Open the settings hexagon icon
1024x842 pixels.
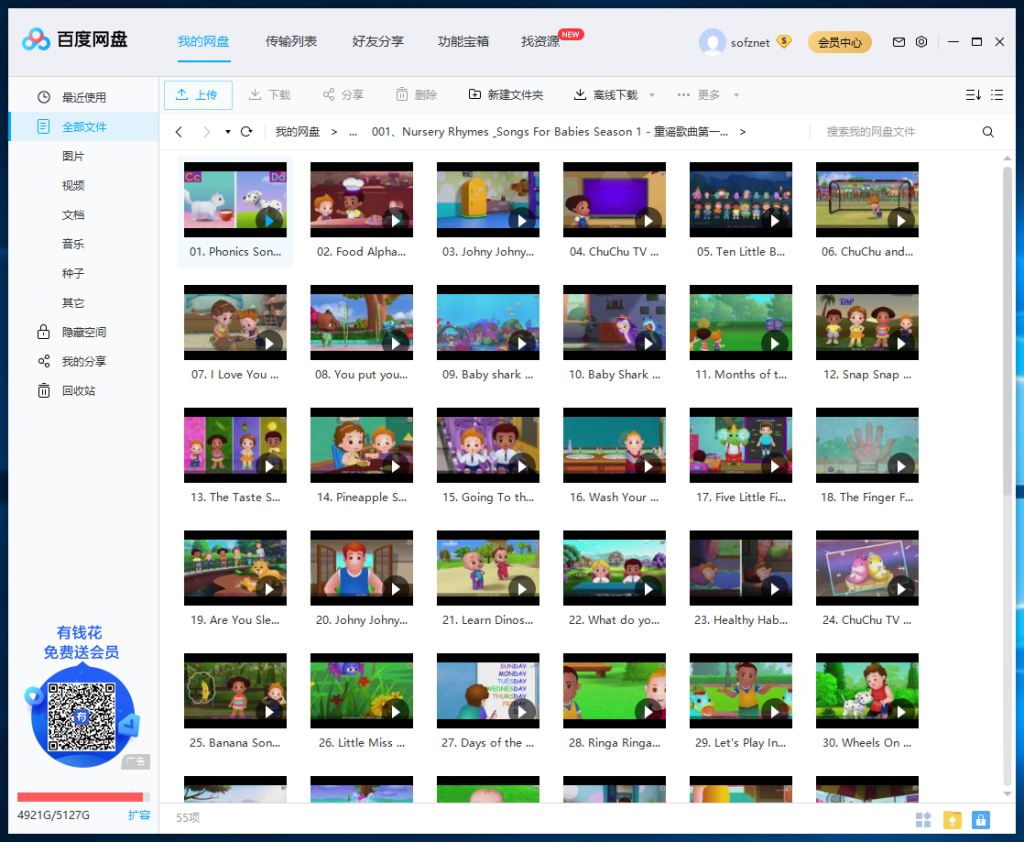921,42
